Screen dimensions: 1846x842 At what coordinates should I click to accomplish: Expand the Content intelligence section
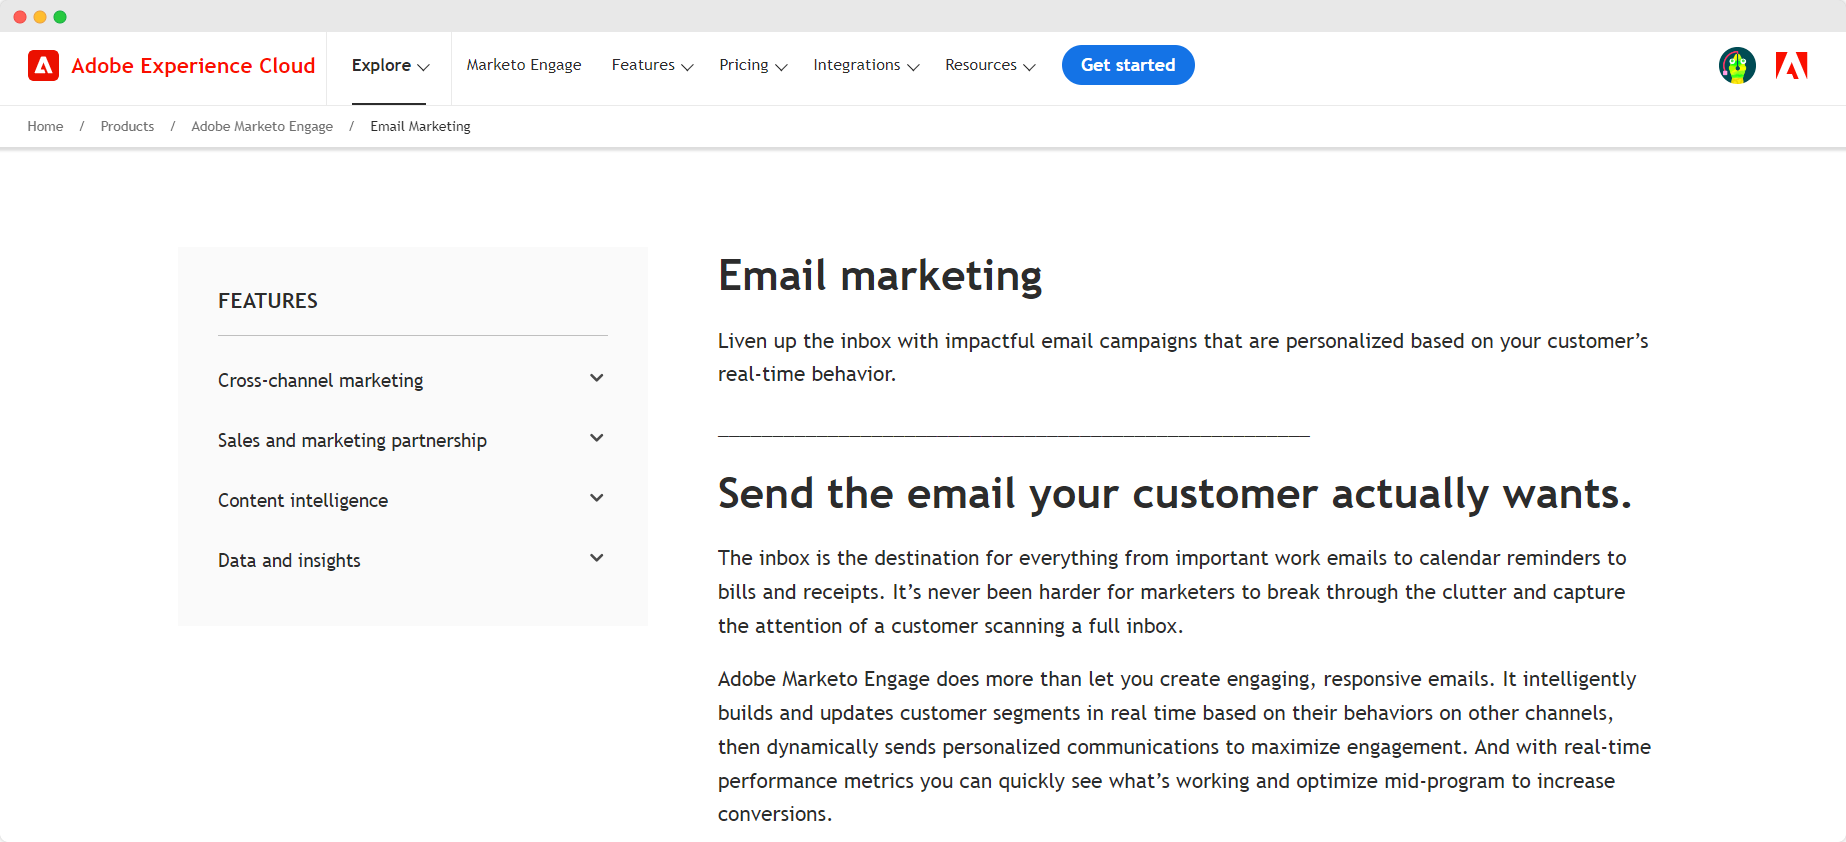click(597, 498)
